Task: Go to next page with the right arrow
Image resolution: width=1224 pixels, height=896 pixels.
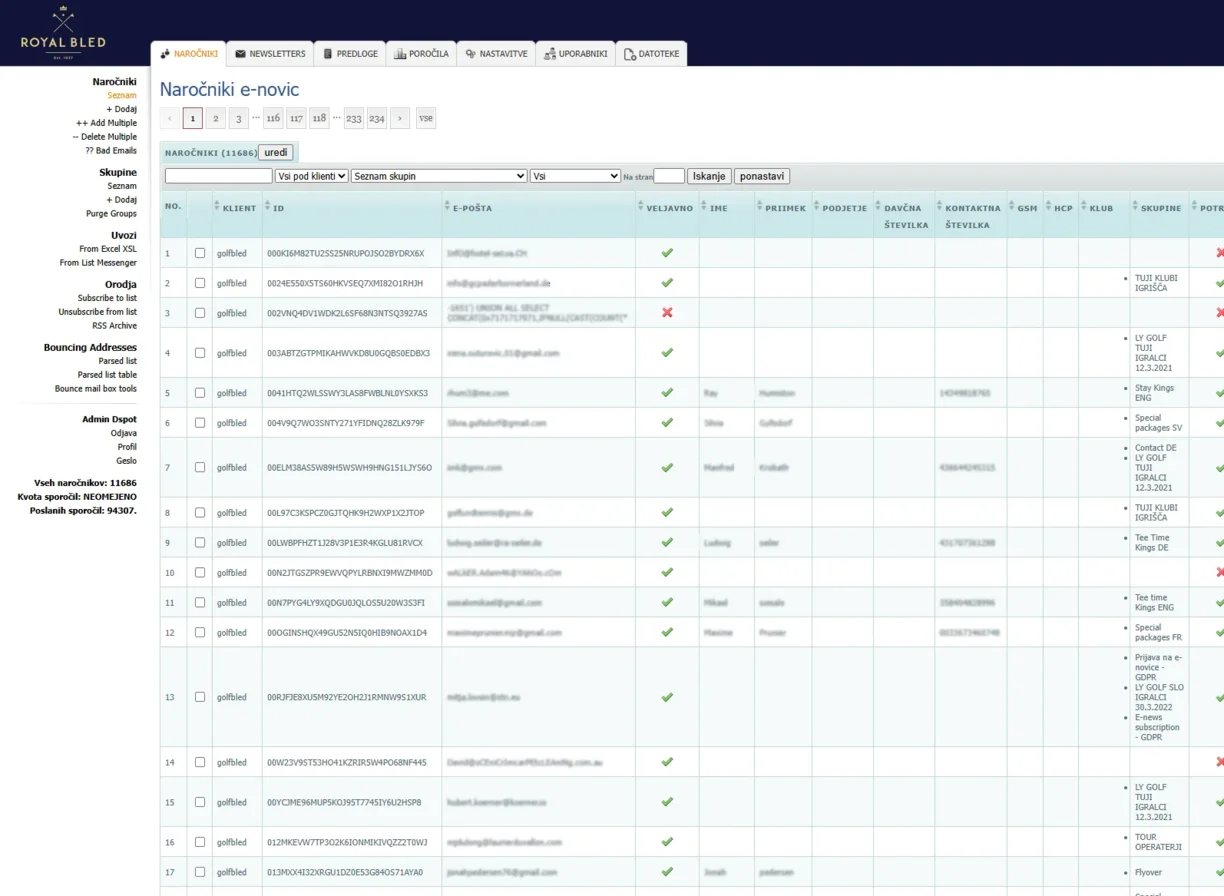Action: [x=400, y=118]
